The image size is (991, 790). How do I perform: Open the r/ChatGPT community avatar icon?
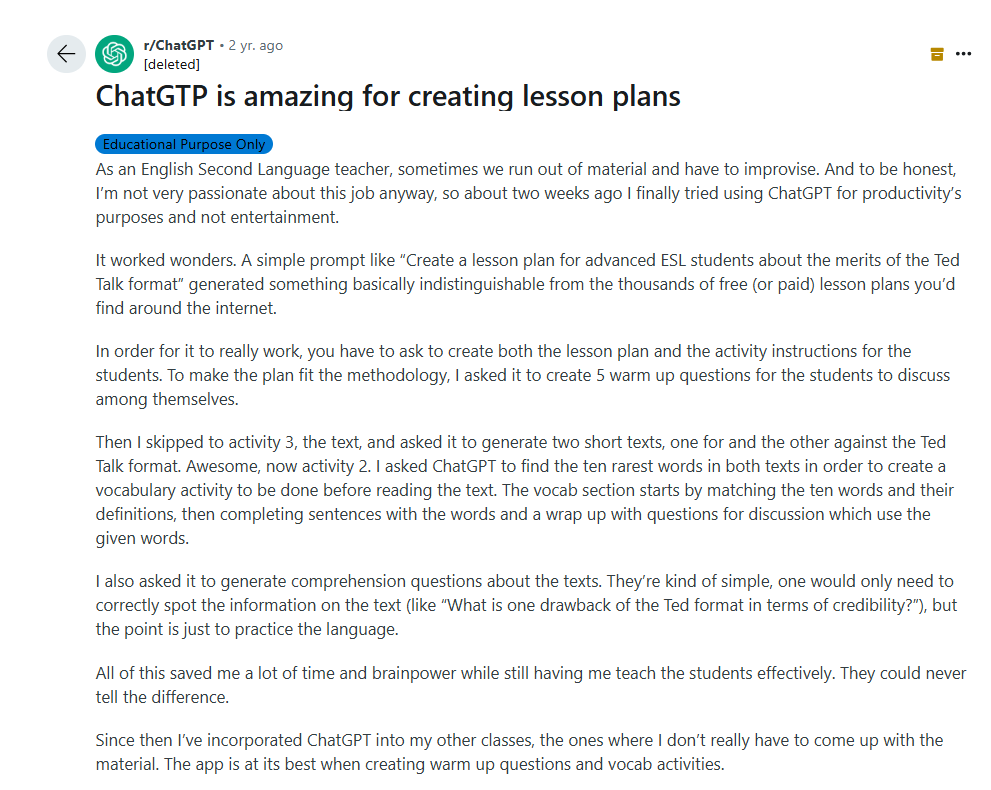pos(114,54)
